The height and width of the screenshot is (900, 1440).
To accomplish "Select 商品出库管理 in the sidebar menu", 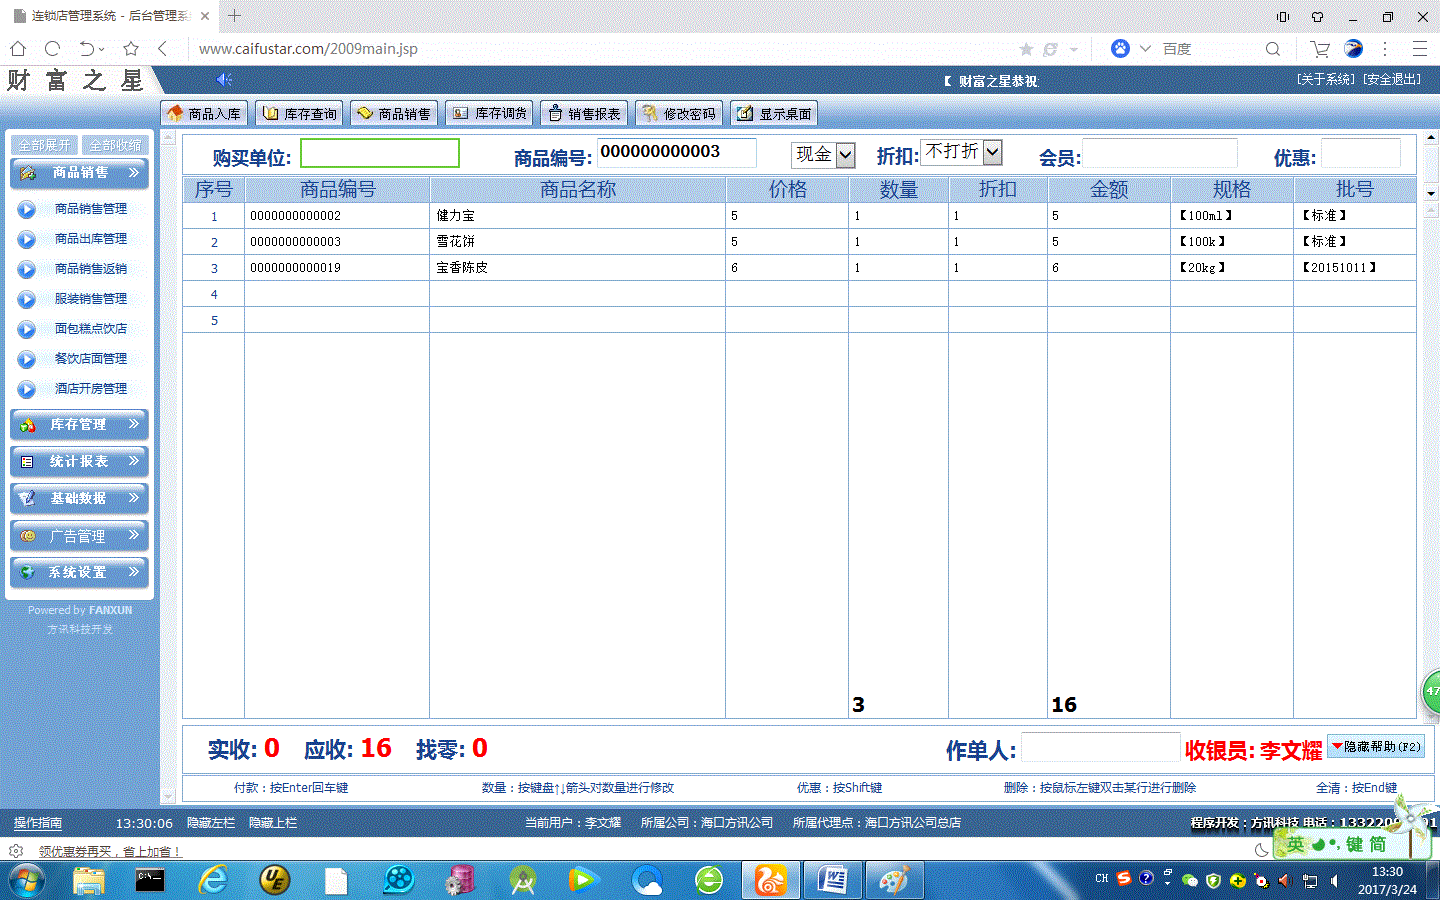I will [90, 239].
